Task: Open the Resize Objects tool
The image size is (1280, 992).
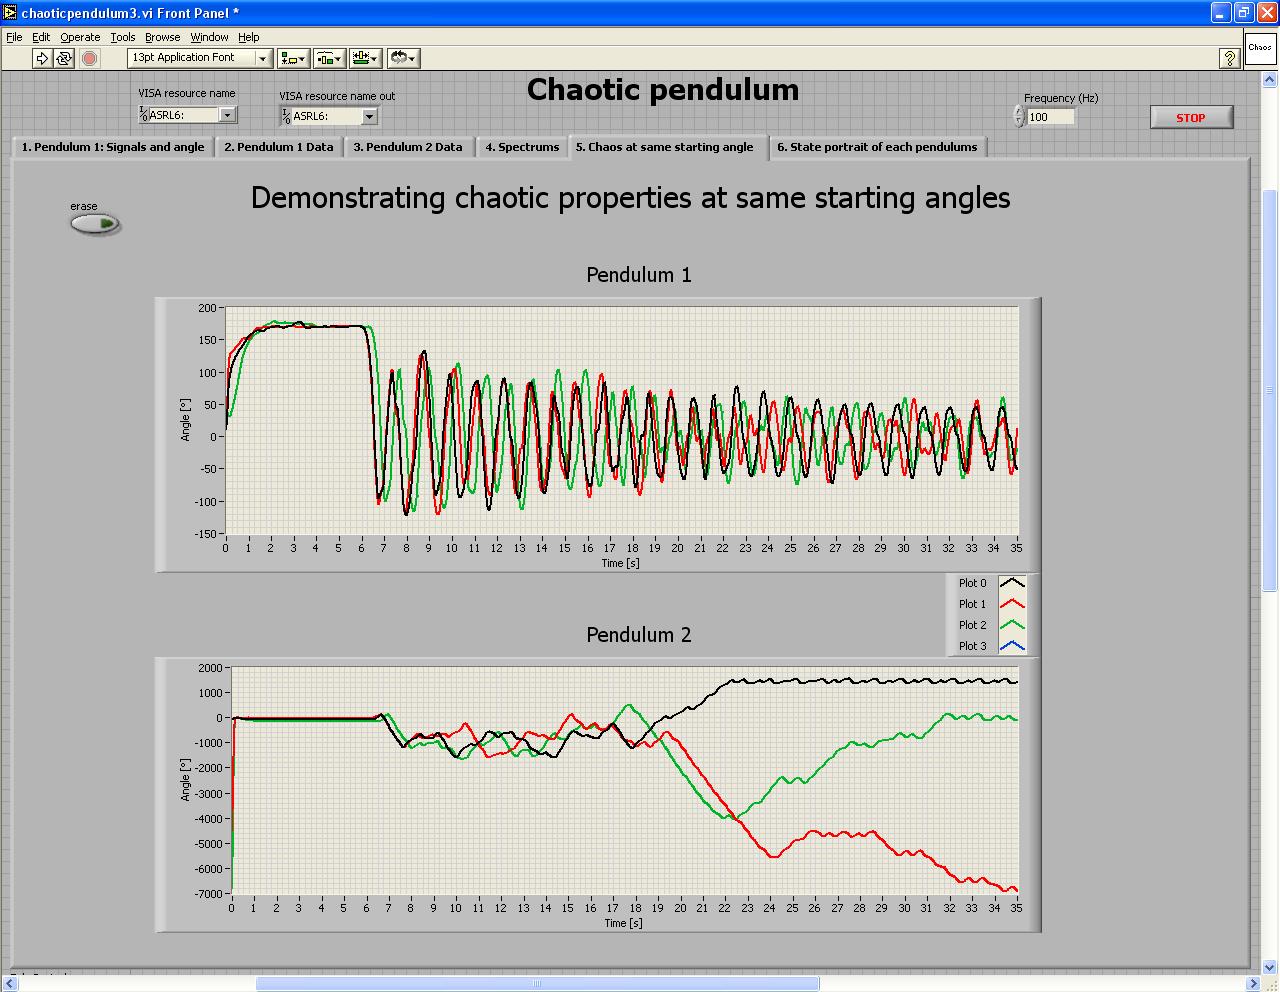Action: [x=365, y=58]
